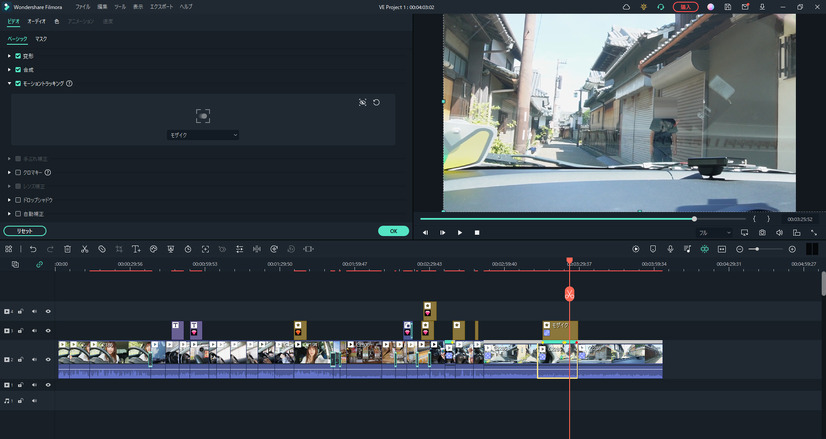Expand the 自動補正 section arrow
Viewport: 826px width, 439px height.
9,214
